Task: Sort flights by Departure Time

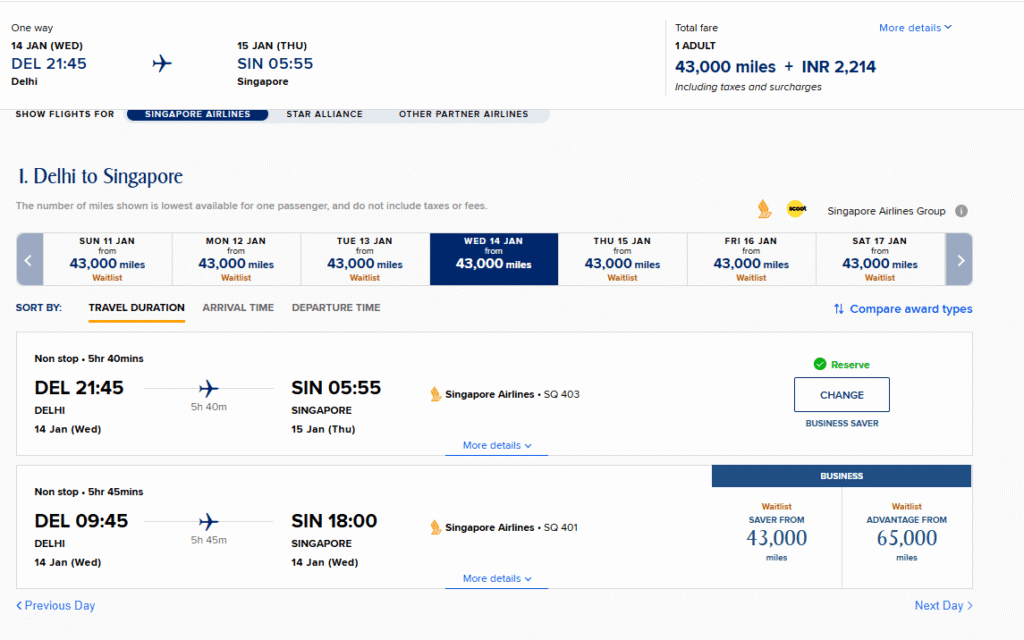Action: (336, 308)
